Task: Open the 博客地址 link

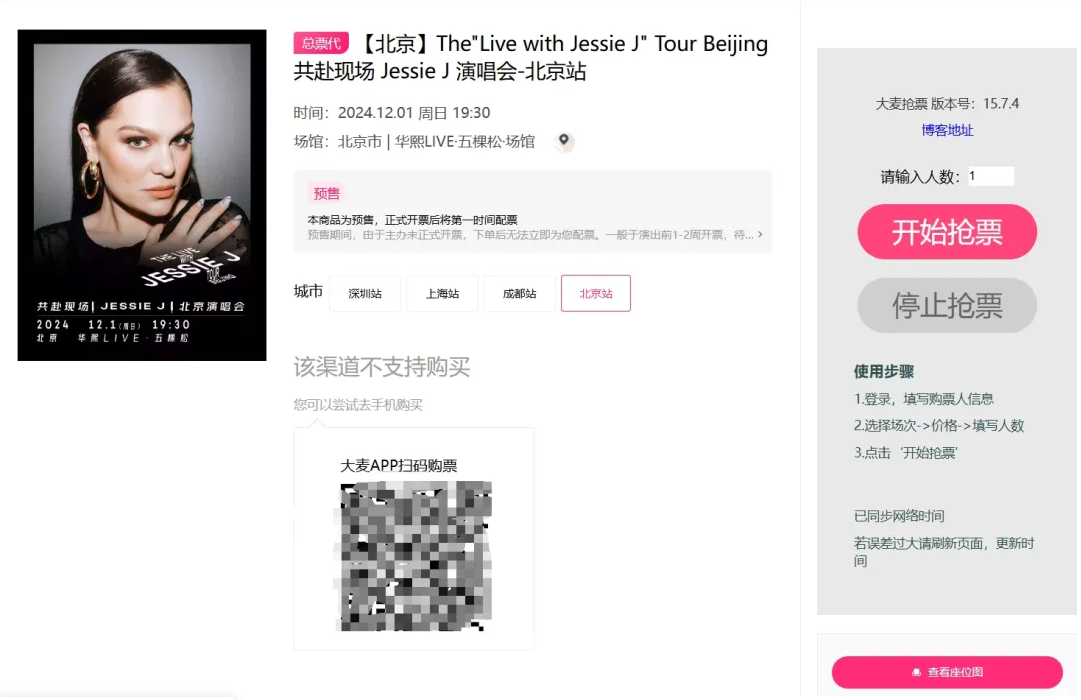Action: click(x=947, y=130)
